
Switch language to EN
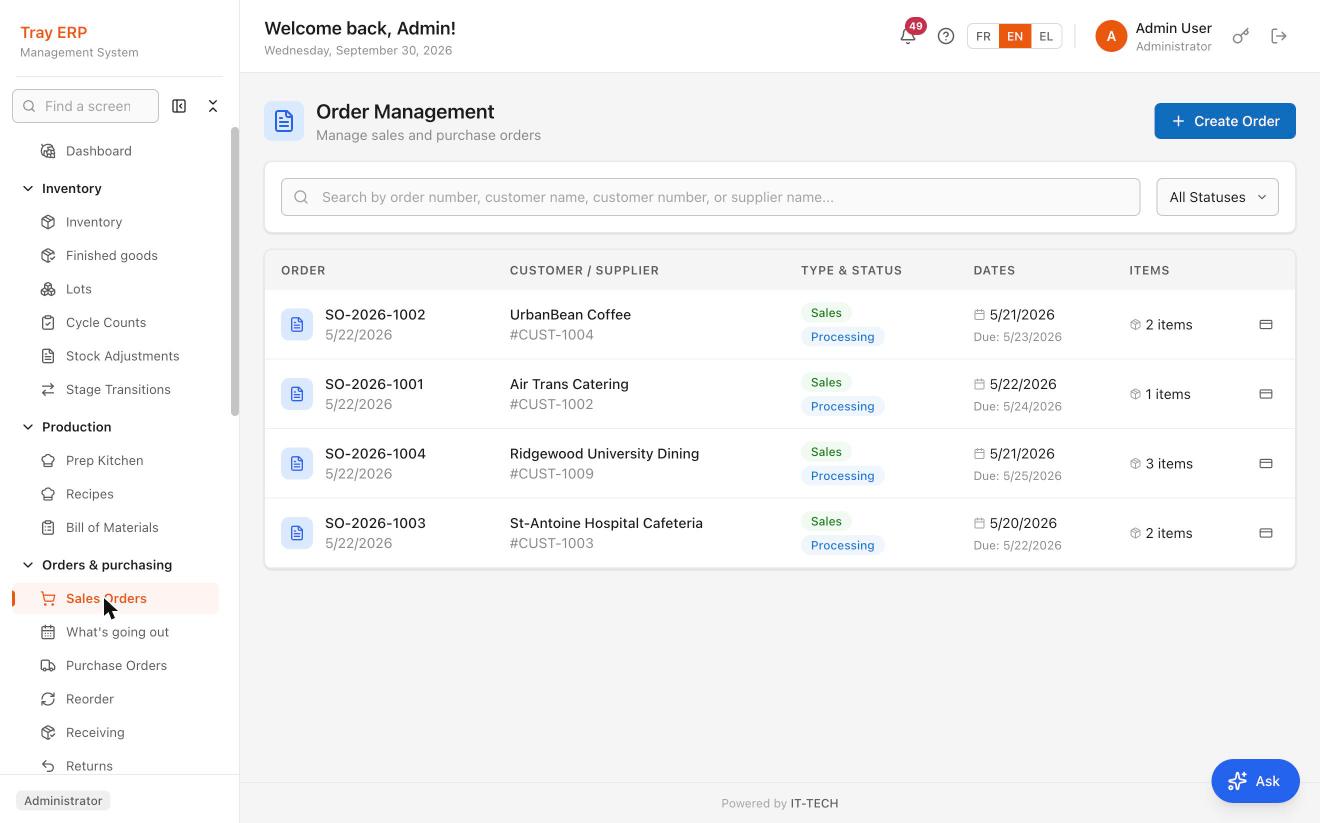[1014, 36]
